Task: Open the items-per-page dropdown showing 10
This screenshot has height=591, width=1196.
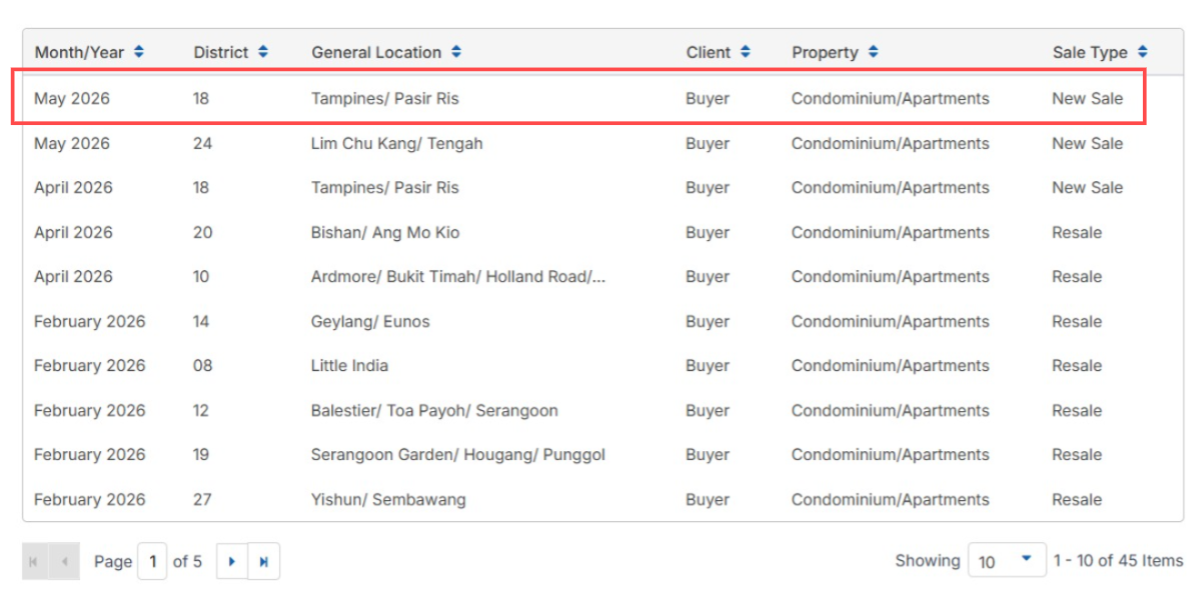Action: tap(1006, 561)
